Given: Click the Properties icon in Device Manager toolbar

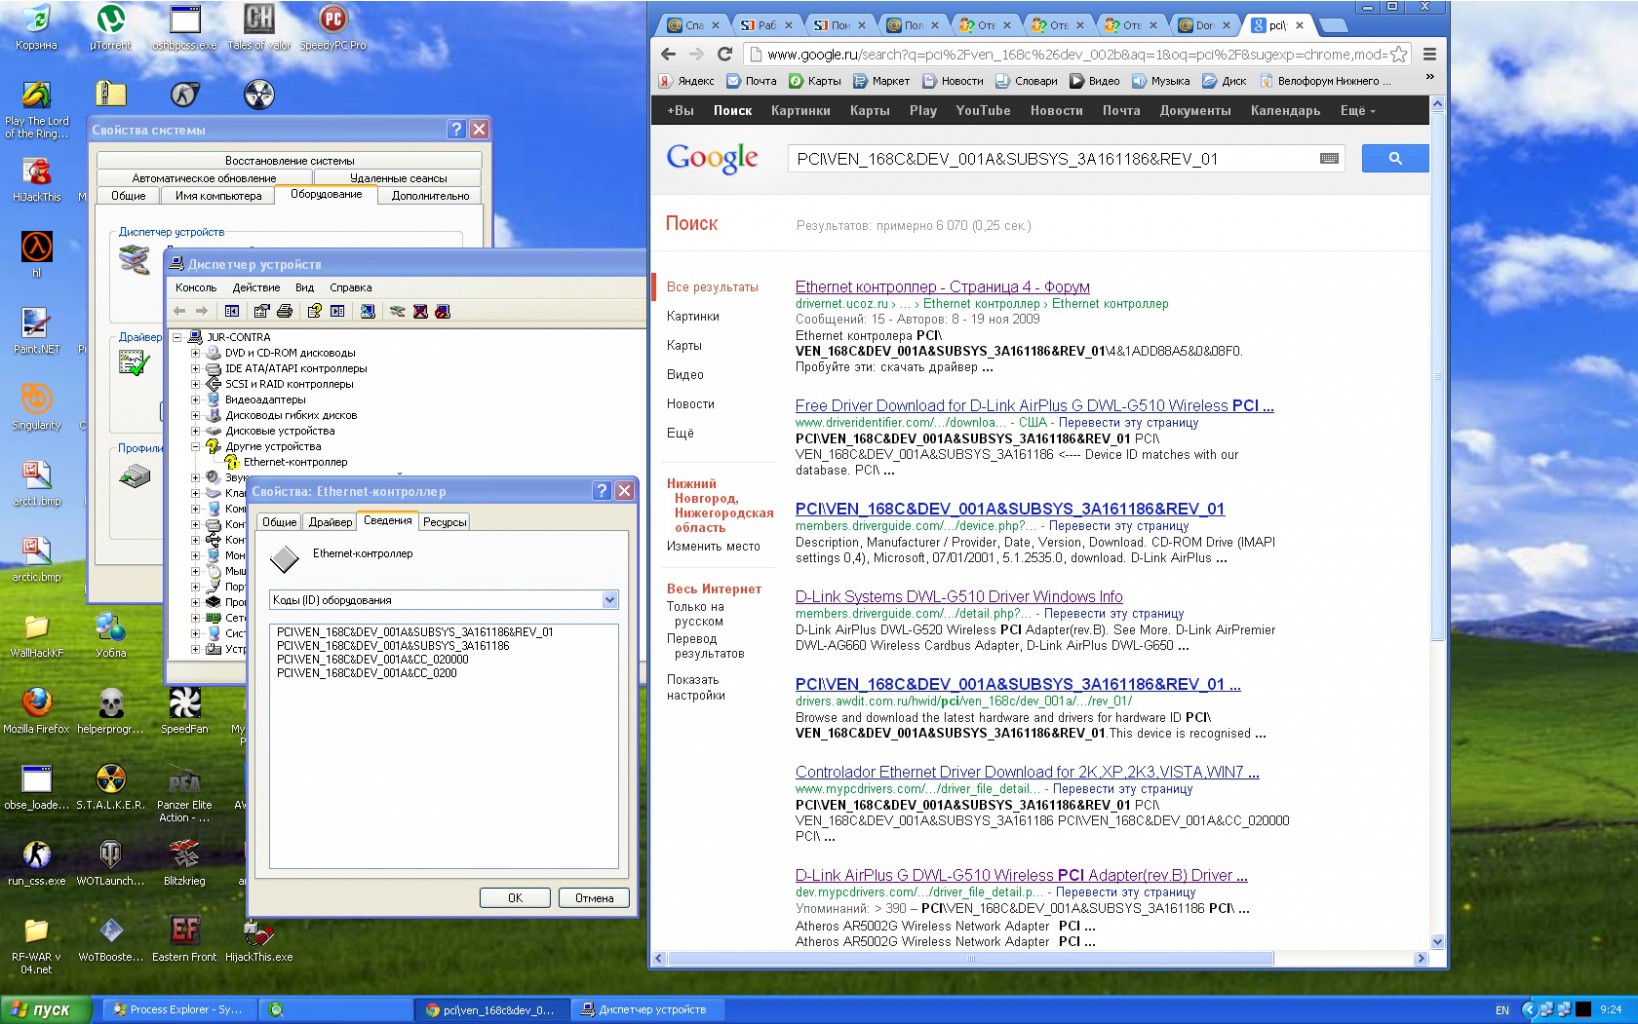Looking at the screenshot, I should tap(262, 311).
